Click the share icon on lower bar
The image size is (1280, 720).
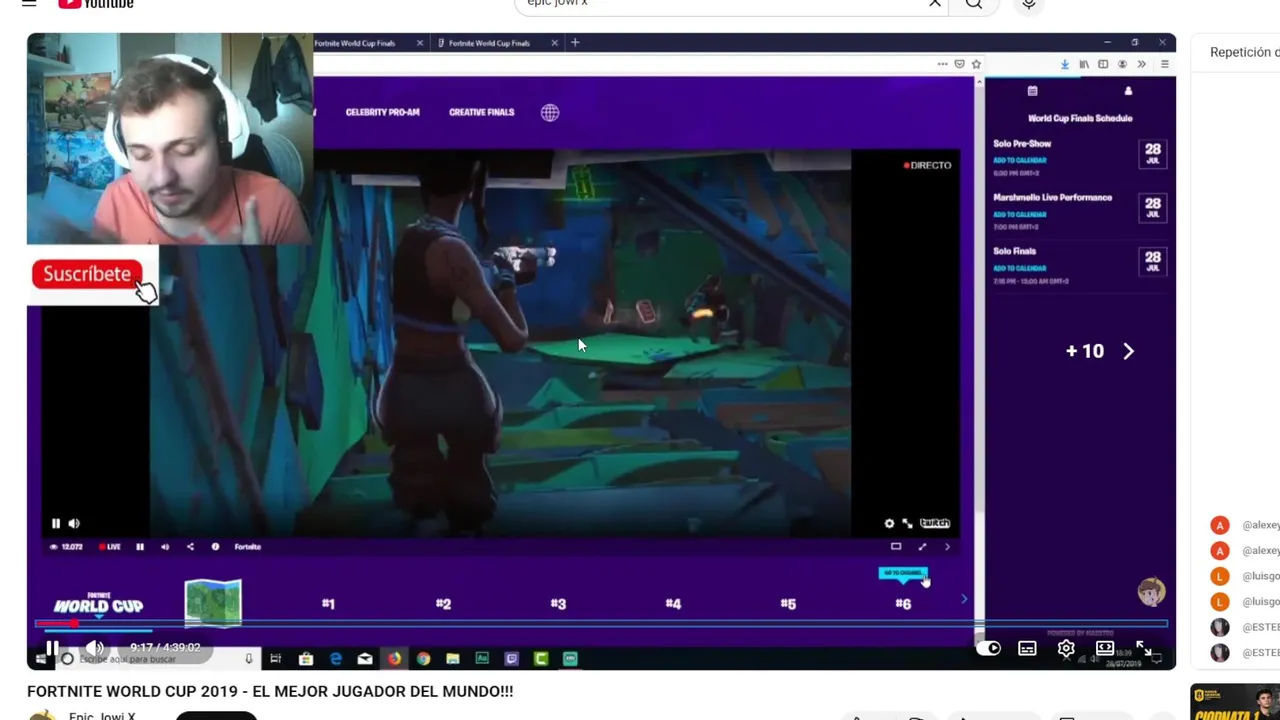coord(190,547)
